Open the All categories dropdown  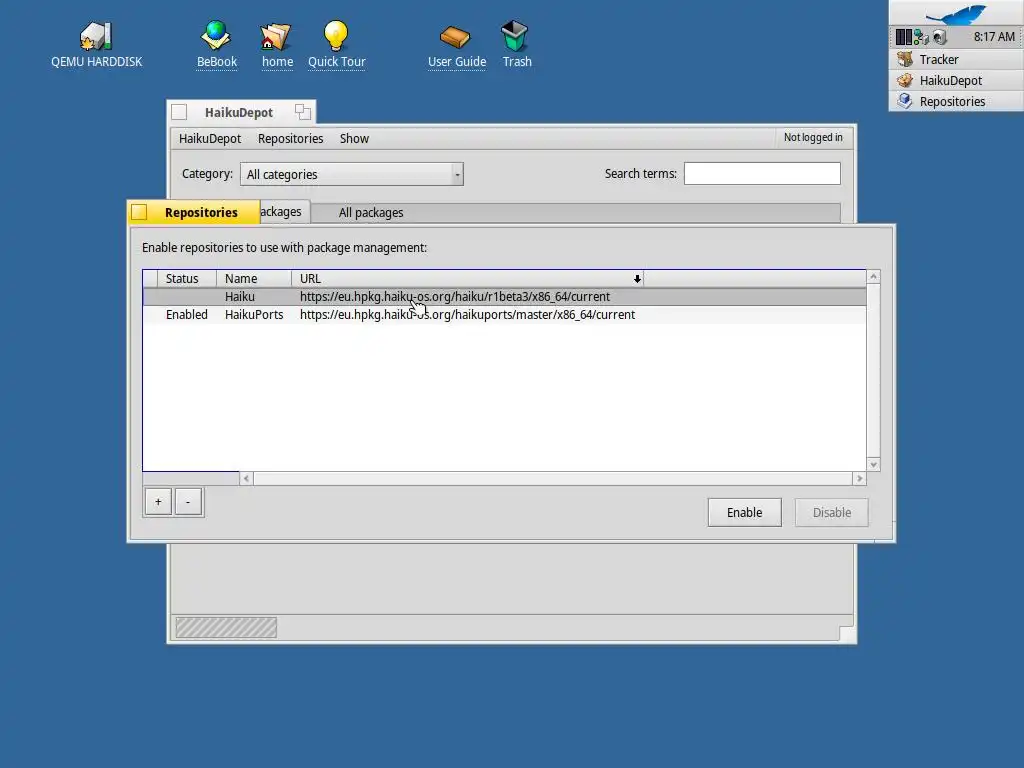pyautogui.click(x=351, y=174)
